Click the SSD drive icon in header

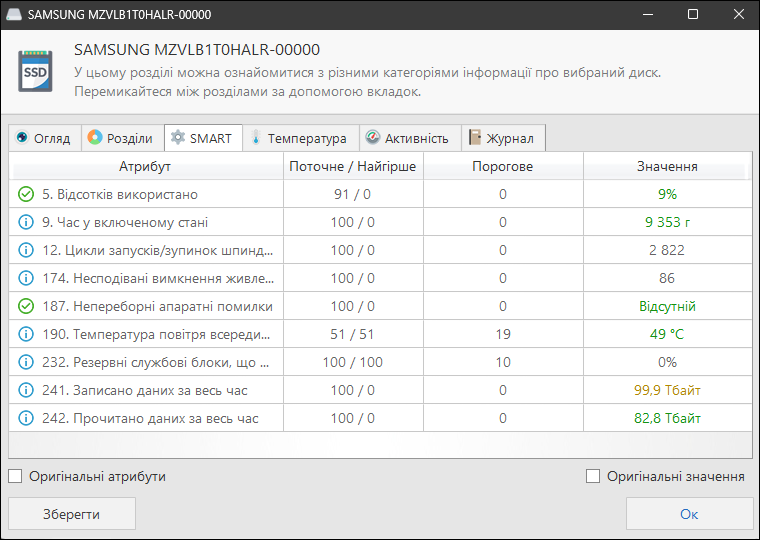[35, 71]
